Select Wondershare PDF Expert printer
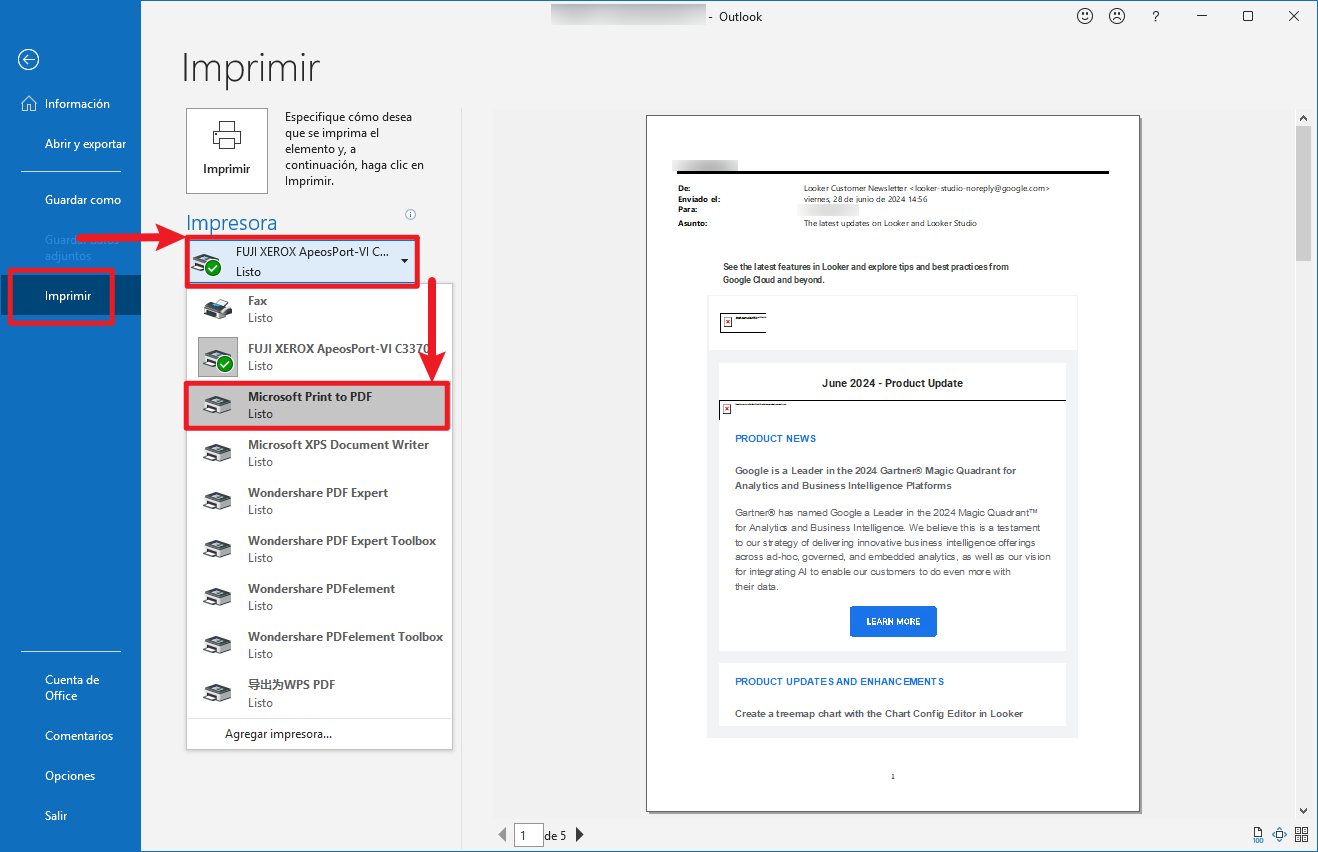This screenshot has width=1318, height=852. point(319,501)
